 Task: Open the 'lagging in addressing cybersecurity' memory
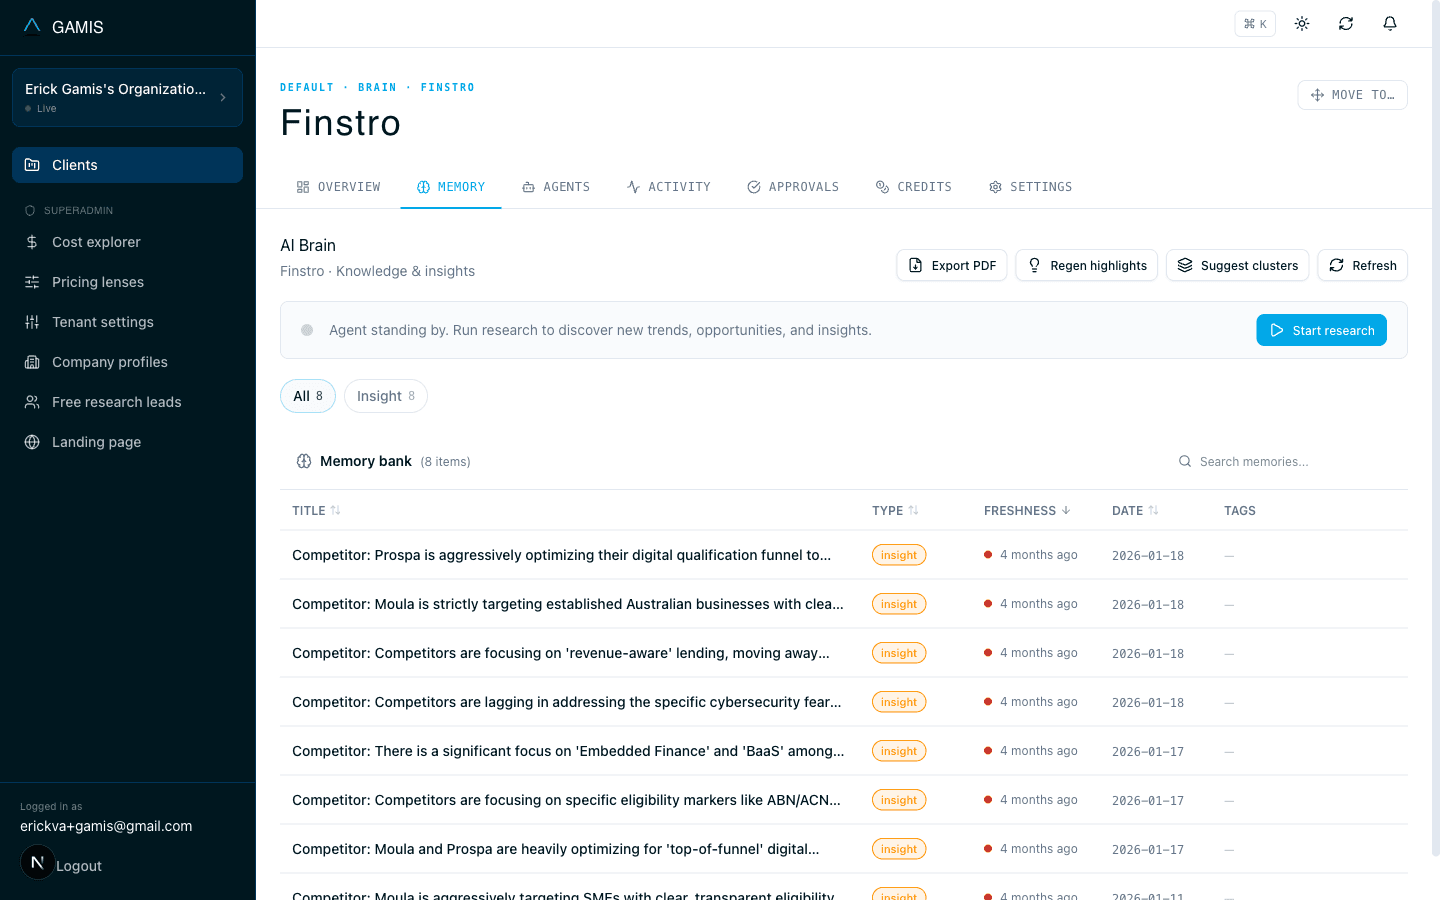(844, 702)
